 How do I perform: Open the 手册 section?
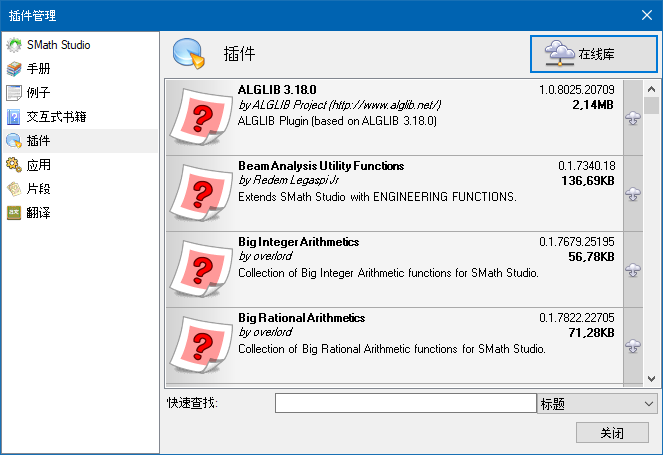tap(80, 69)
